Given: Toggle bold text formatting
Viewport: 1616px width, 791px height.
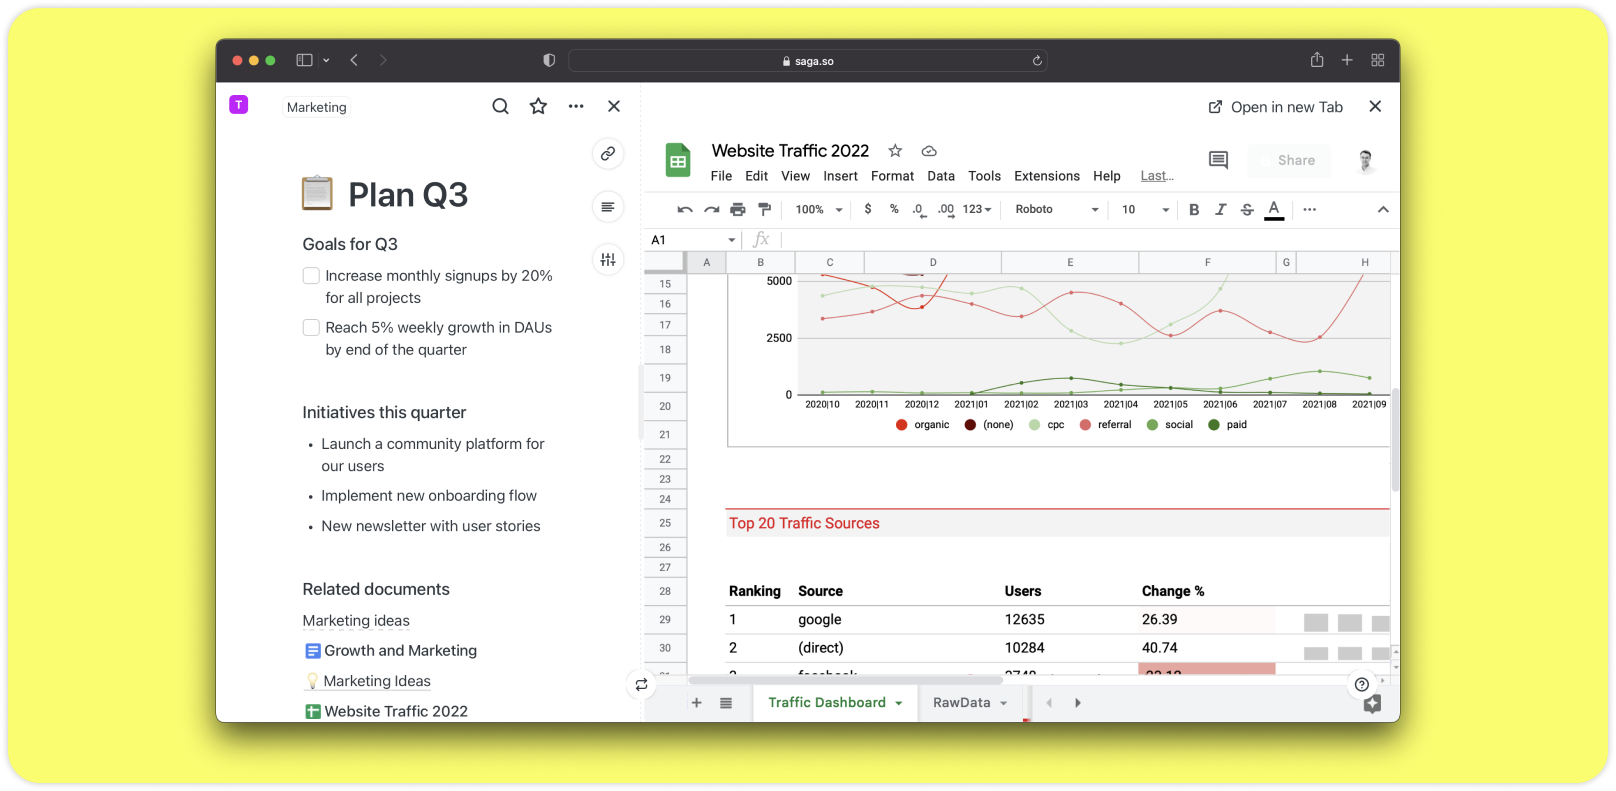Looking at the screenshot, I should [x=1194, y=210].
